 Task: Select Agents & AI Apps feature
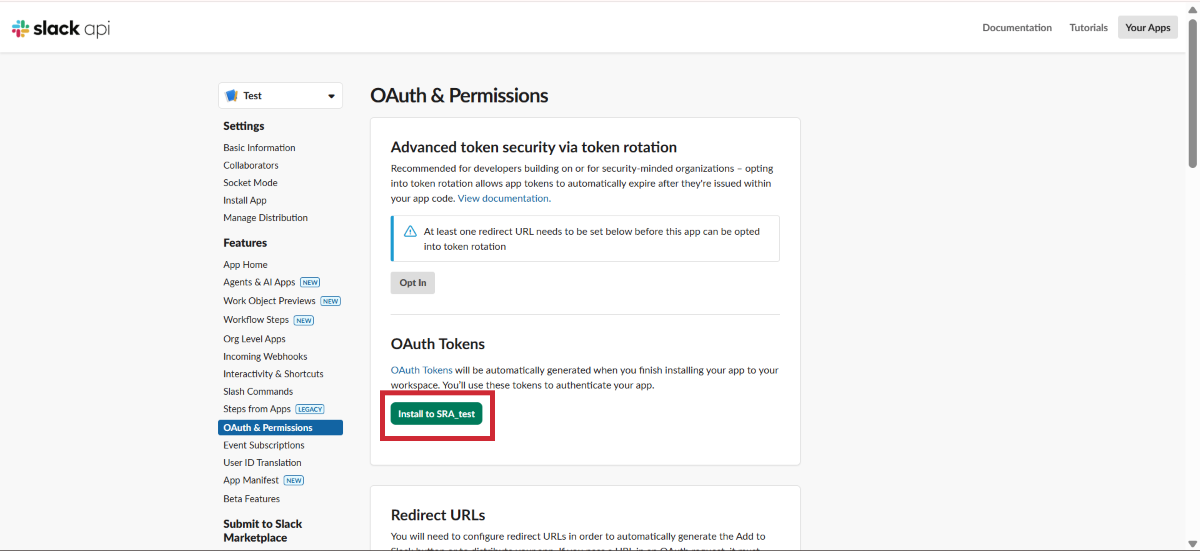(x=259, y=283)
